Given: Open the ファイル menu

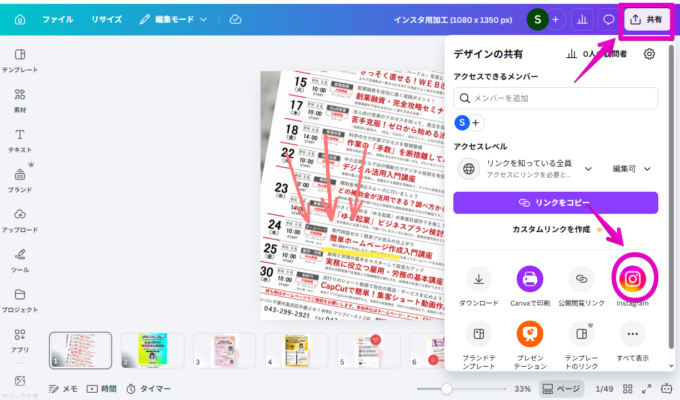Looking at the screenshot, I should (x=57, y=19).
